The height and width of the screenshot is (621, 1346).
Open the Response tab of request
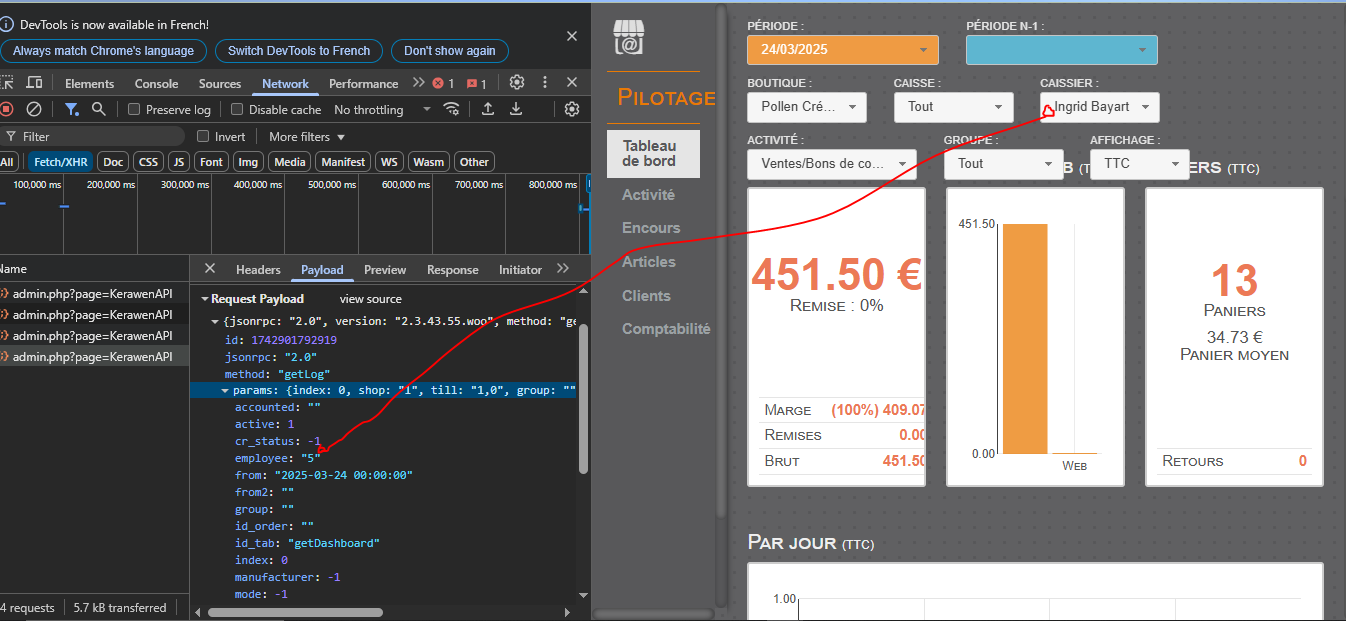(x=452, y=270)
